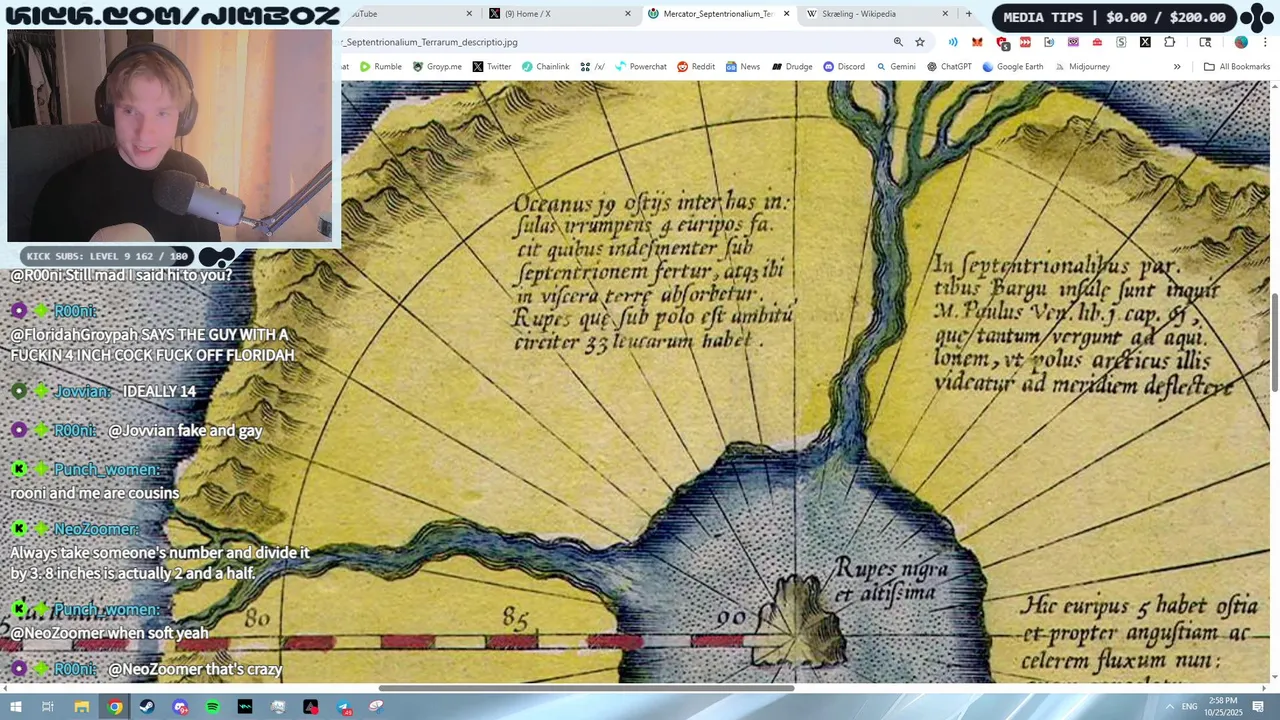
Task: Open Task View on the taskbar
Action: pos(47,707)
